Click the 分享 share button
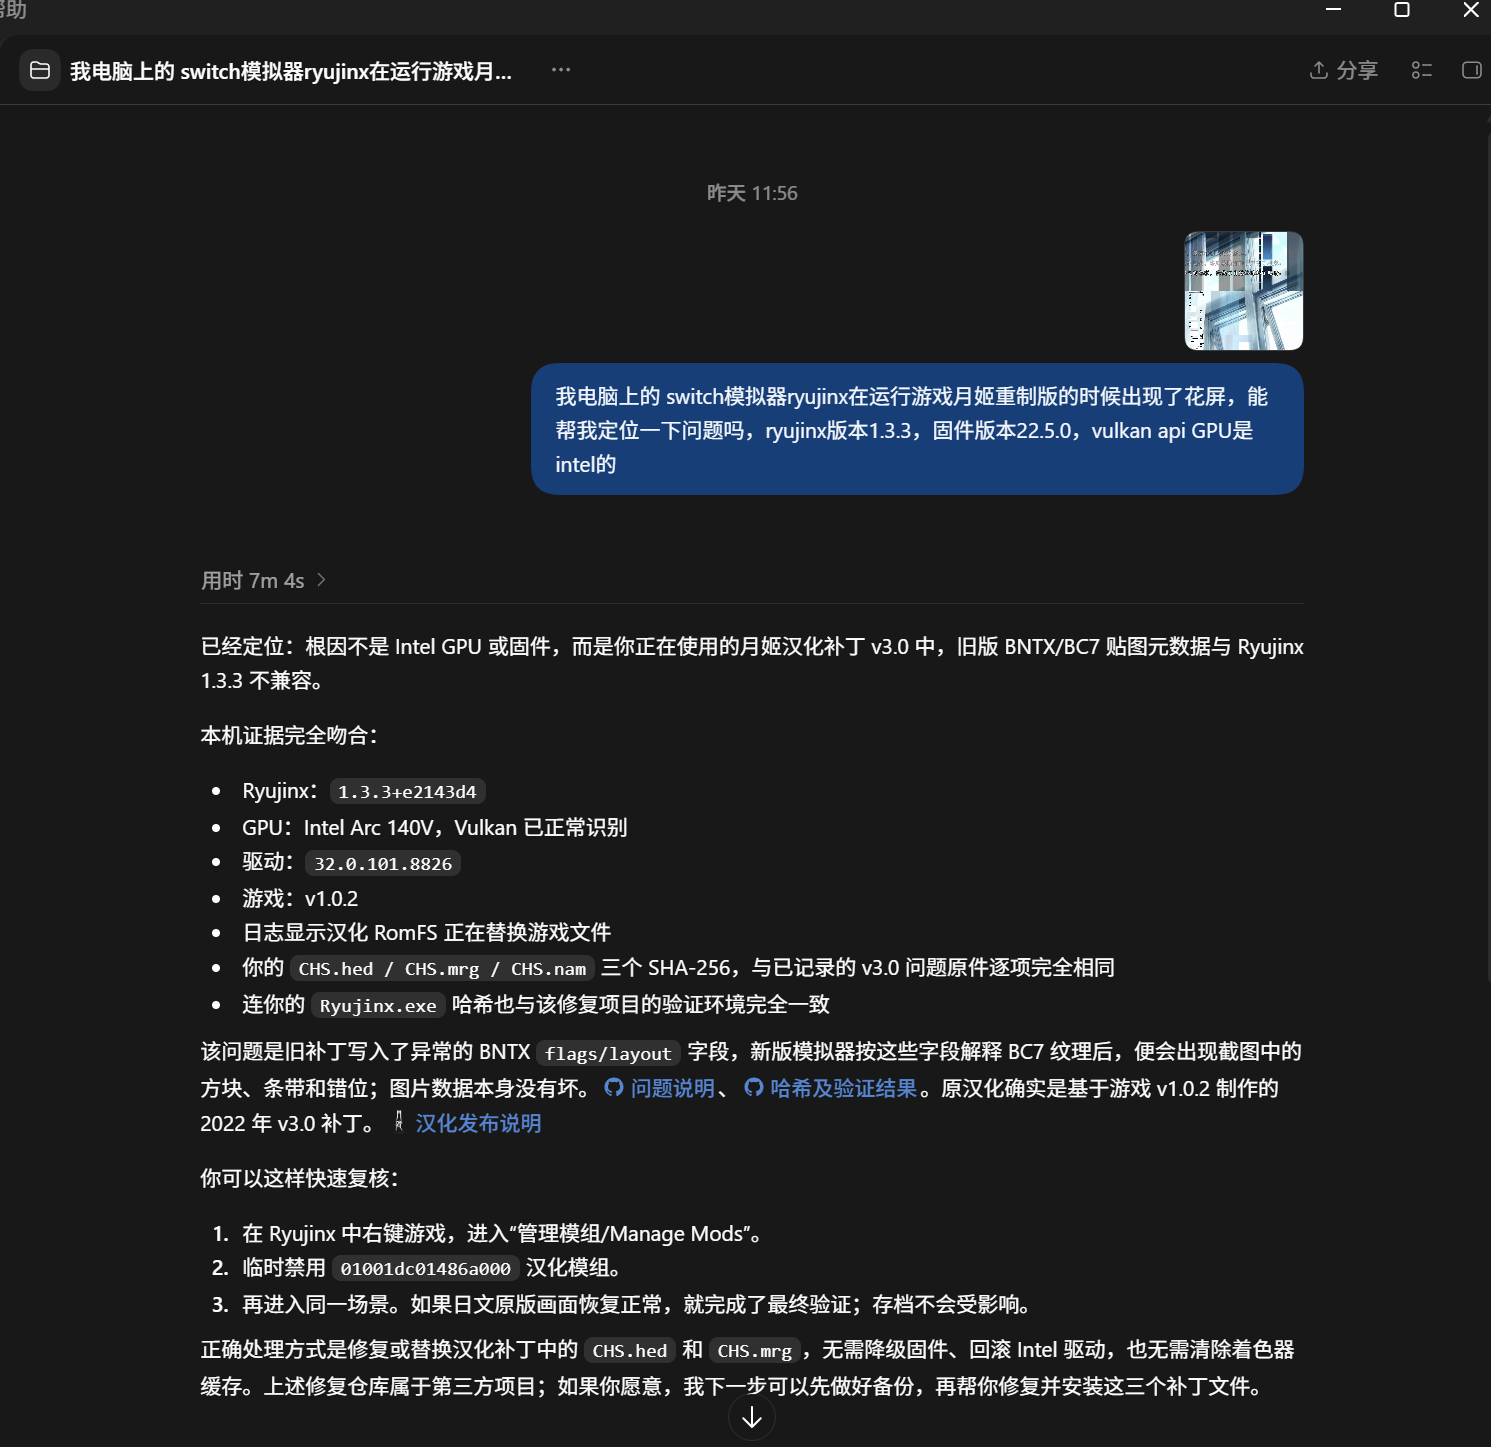 (x=1344, y=70)
